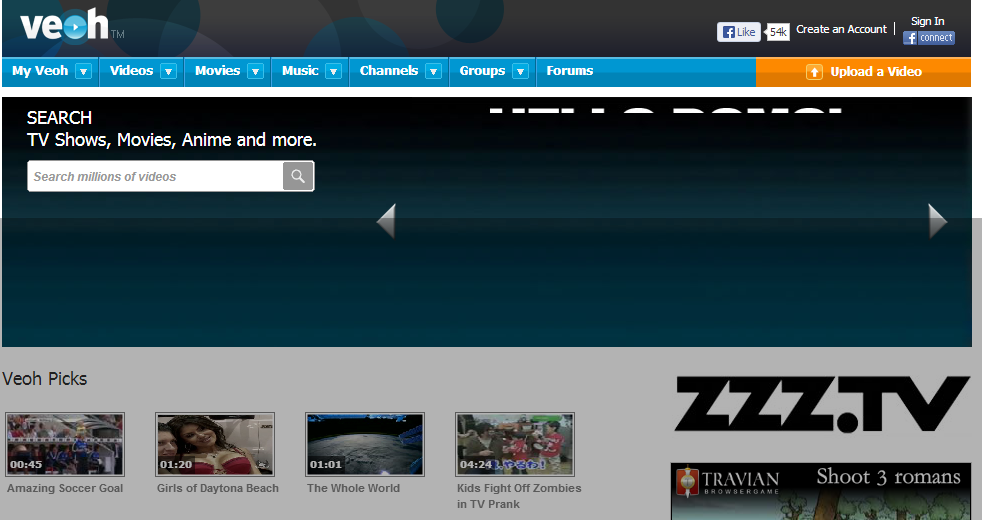Click Amazing Soccer Goal title link

tap(65, 488)
